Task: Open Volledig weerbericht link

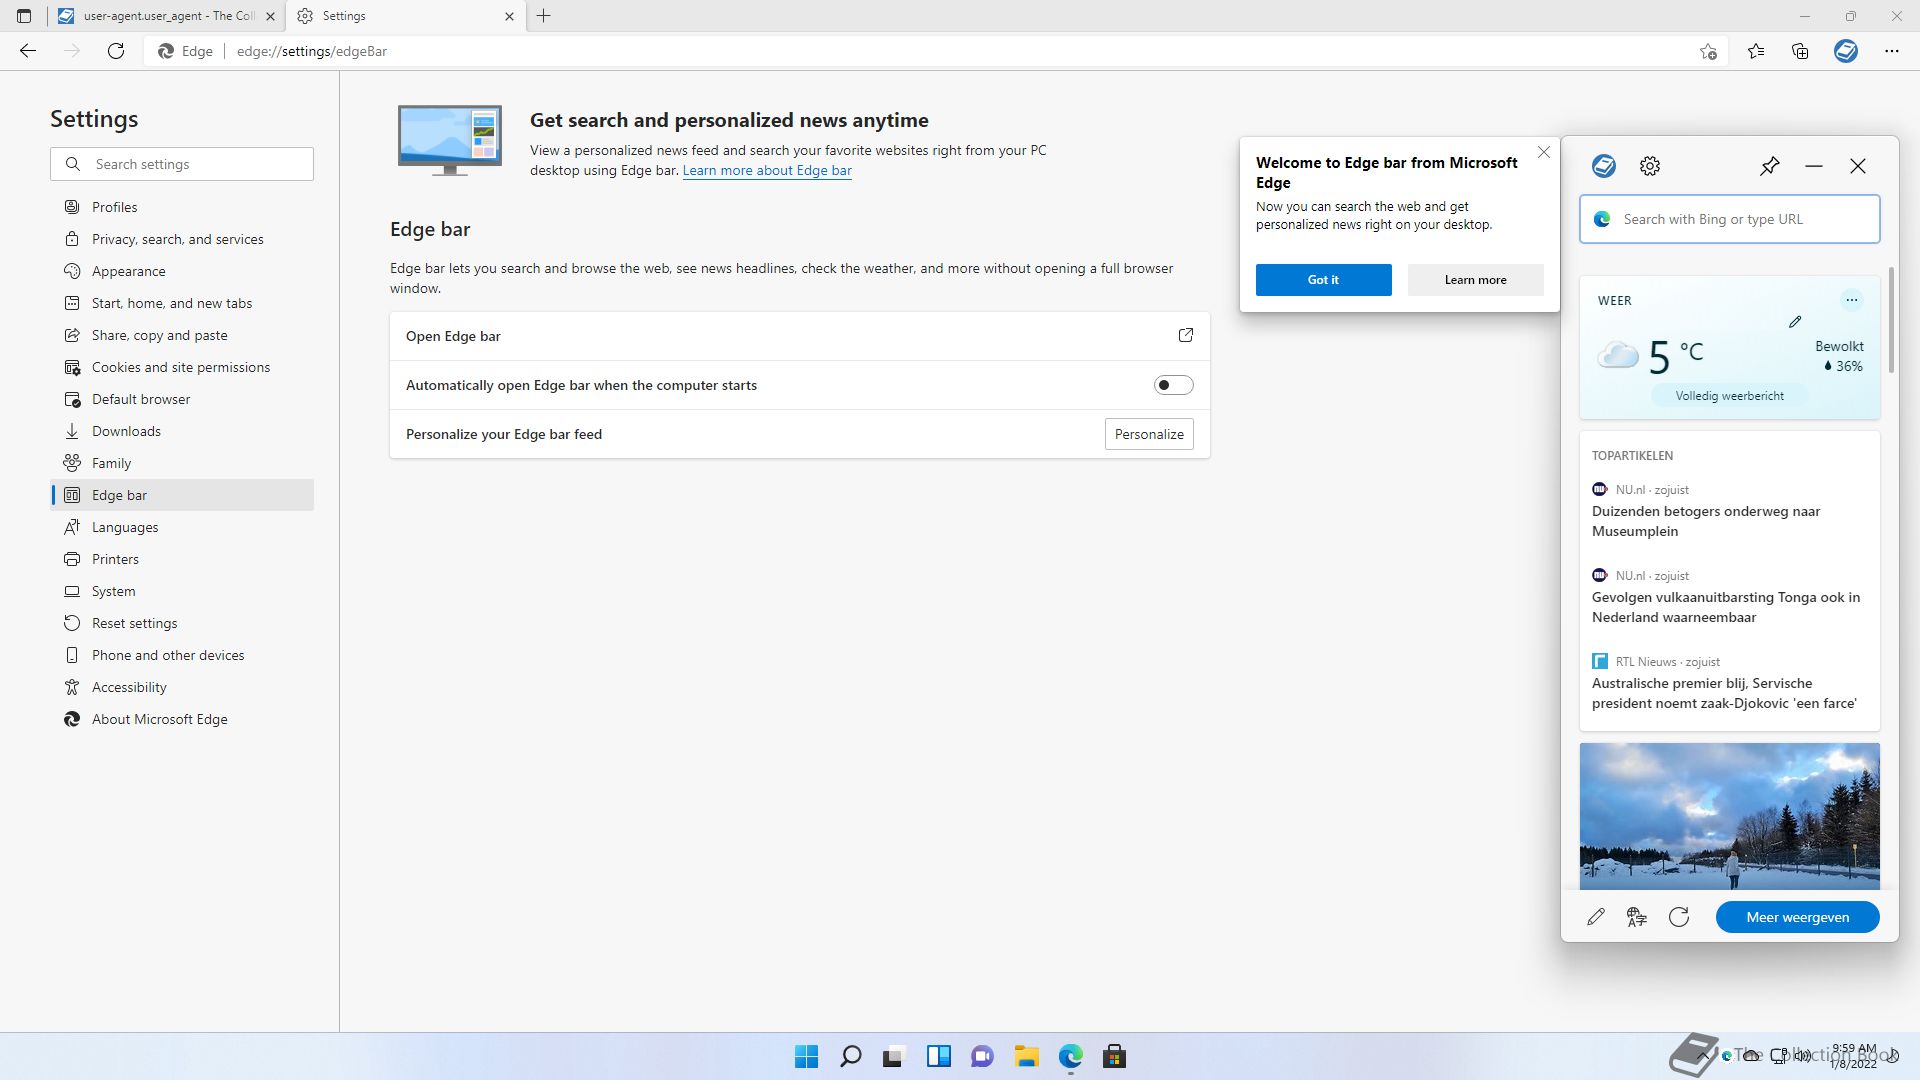Action: (x=1729, y=396)
